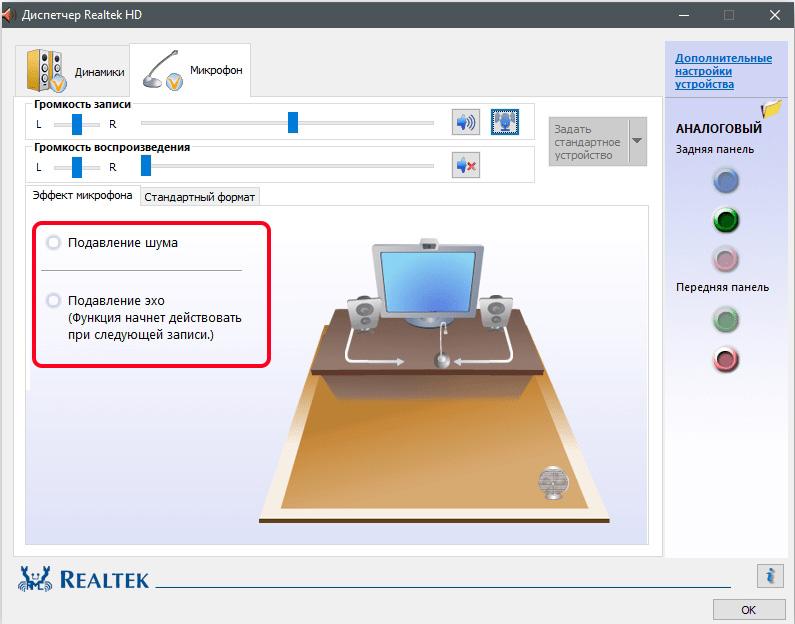This screenshot has width=795, height=624.
Task: Close the Диспетчер Realtek HD window
Action: [x=775, y=15]
